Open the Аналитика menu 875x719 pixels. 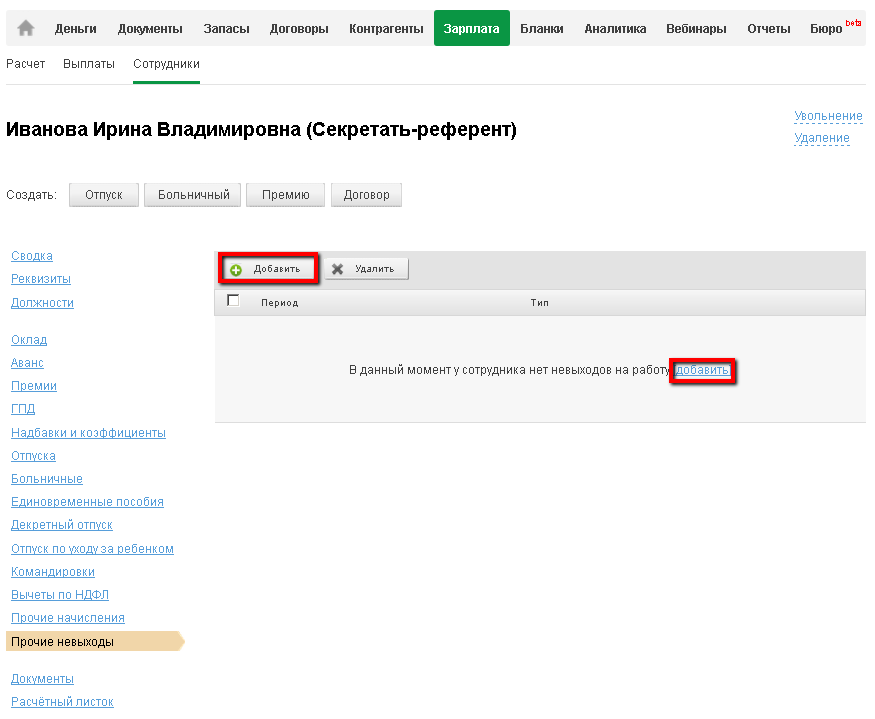coord(615,28)
